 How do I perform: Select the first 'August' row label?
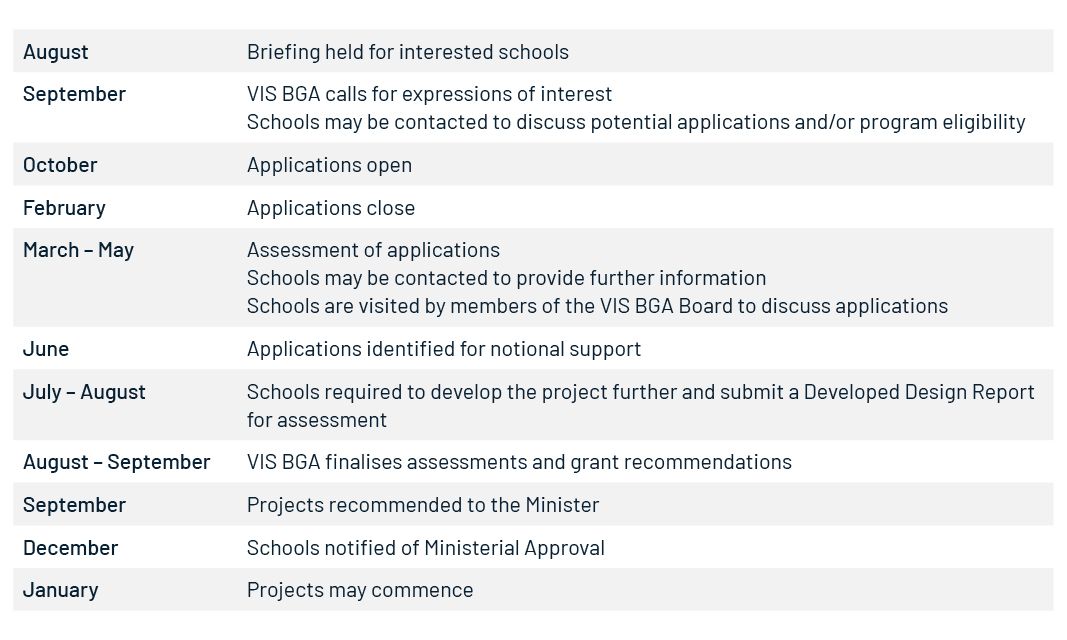click(56, 52)
